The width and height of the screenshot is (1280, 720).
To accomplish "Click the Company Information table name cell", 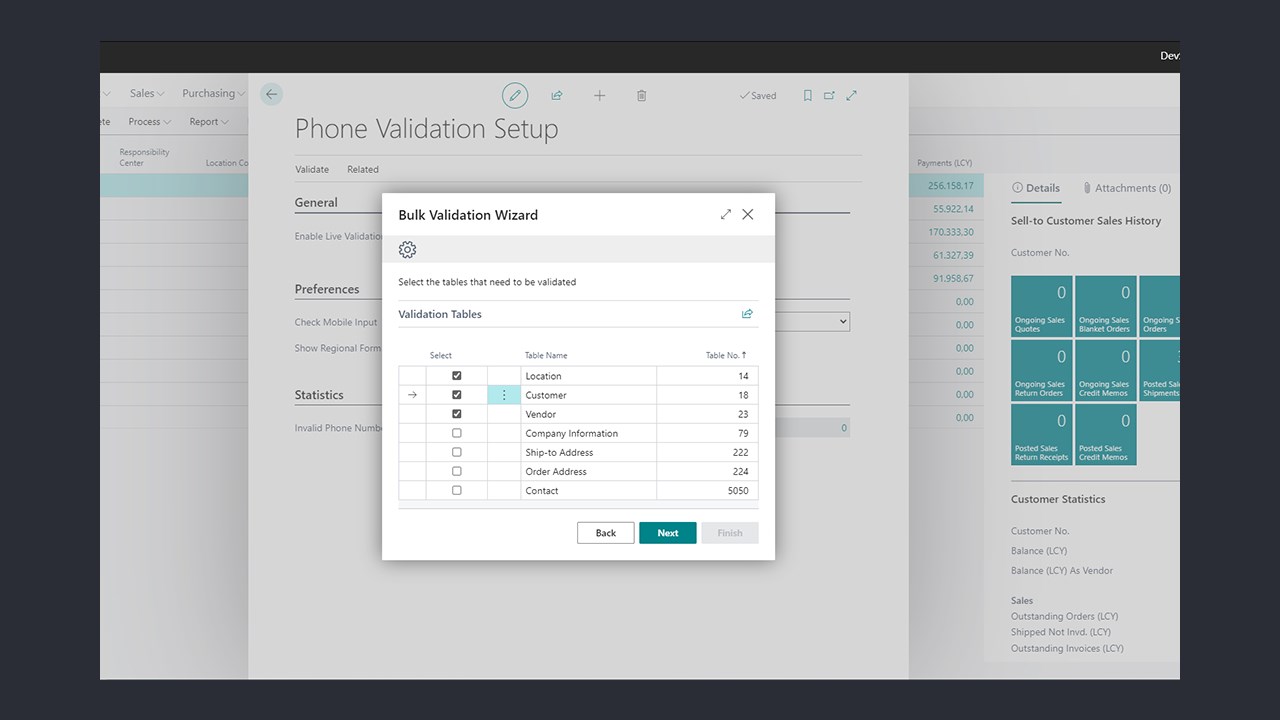I will (588, 433).
